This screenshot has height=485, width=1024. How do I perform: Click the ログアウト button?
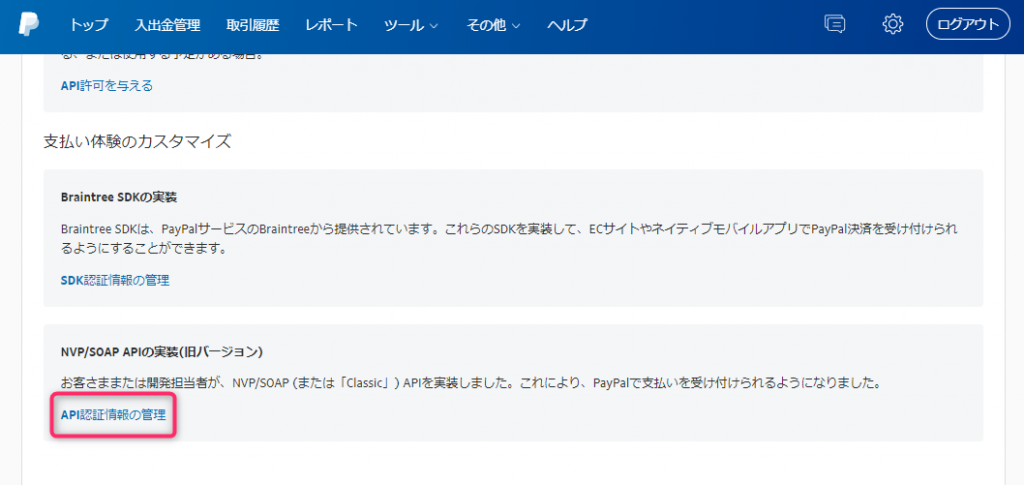tap(968, 25)
